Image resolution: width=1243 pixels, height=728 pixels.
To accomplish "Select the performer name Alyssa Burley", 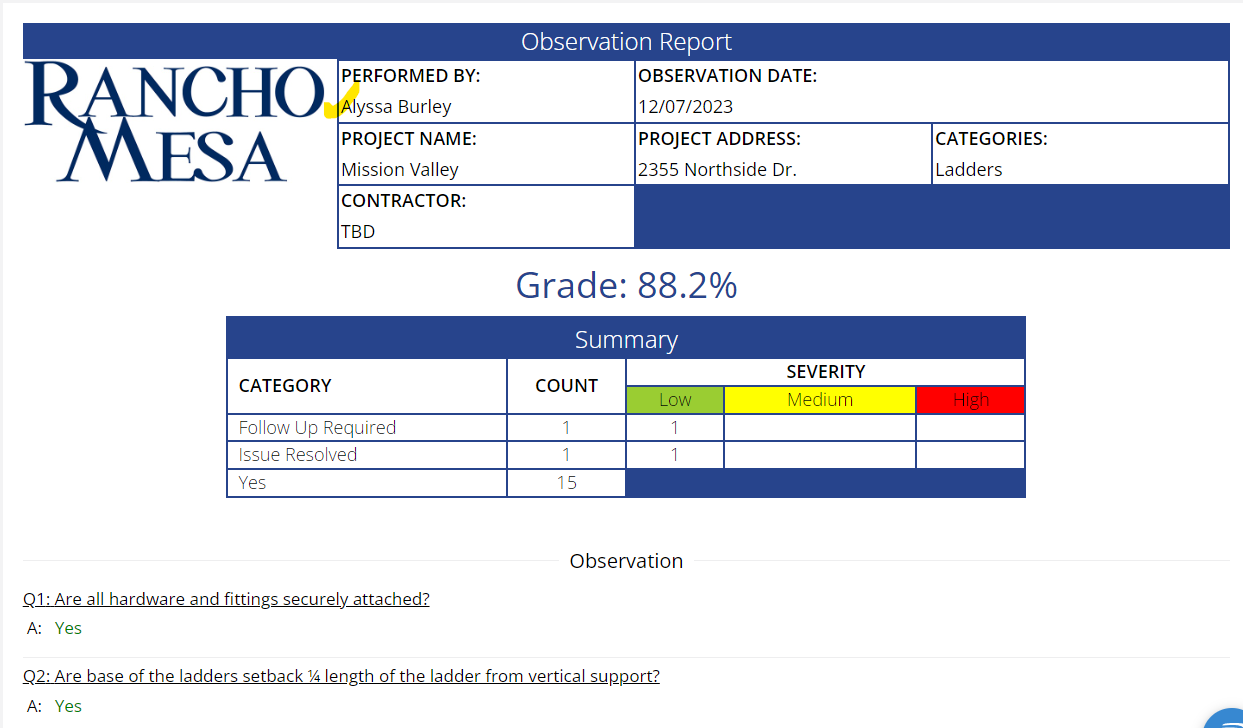I will 396,106.
